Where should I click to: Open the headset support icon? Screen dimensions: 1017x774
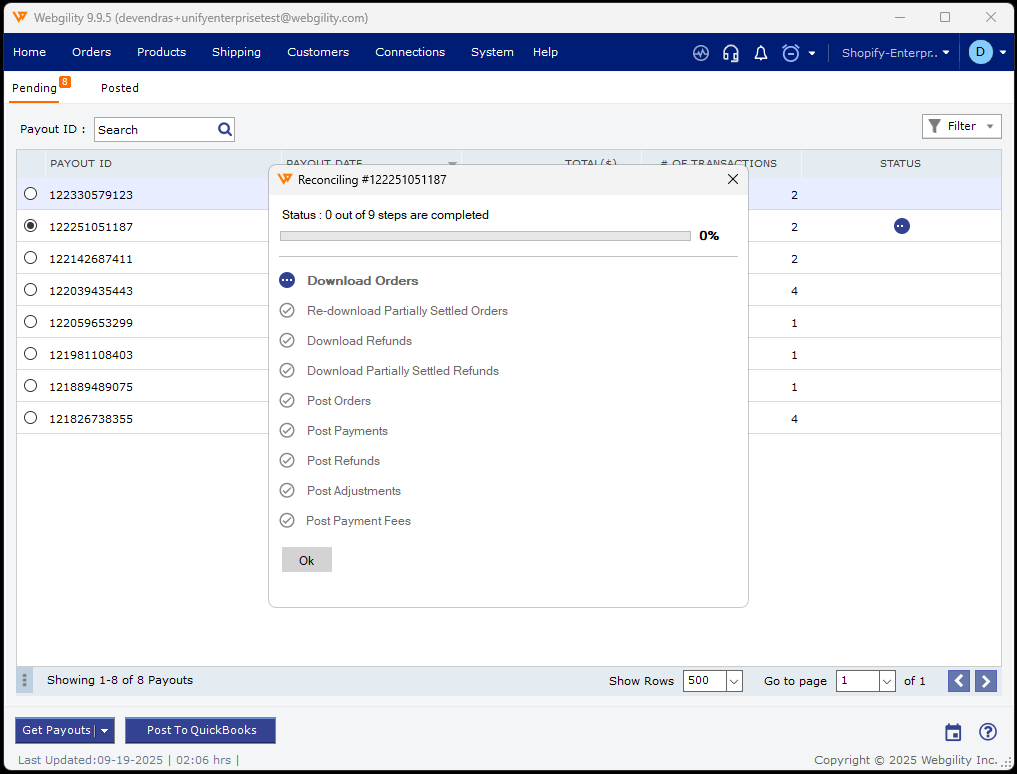click(731, 53)
